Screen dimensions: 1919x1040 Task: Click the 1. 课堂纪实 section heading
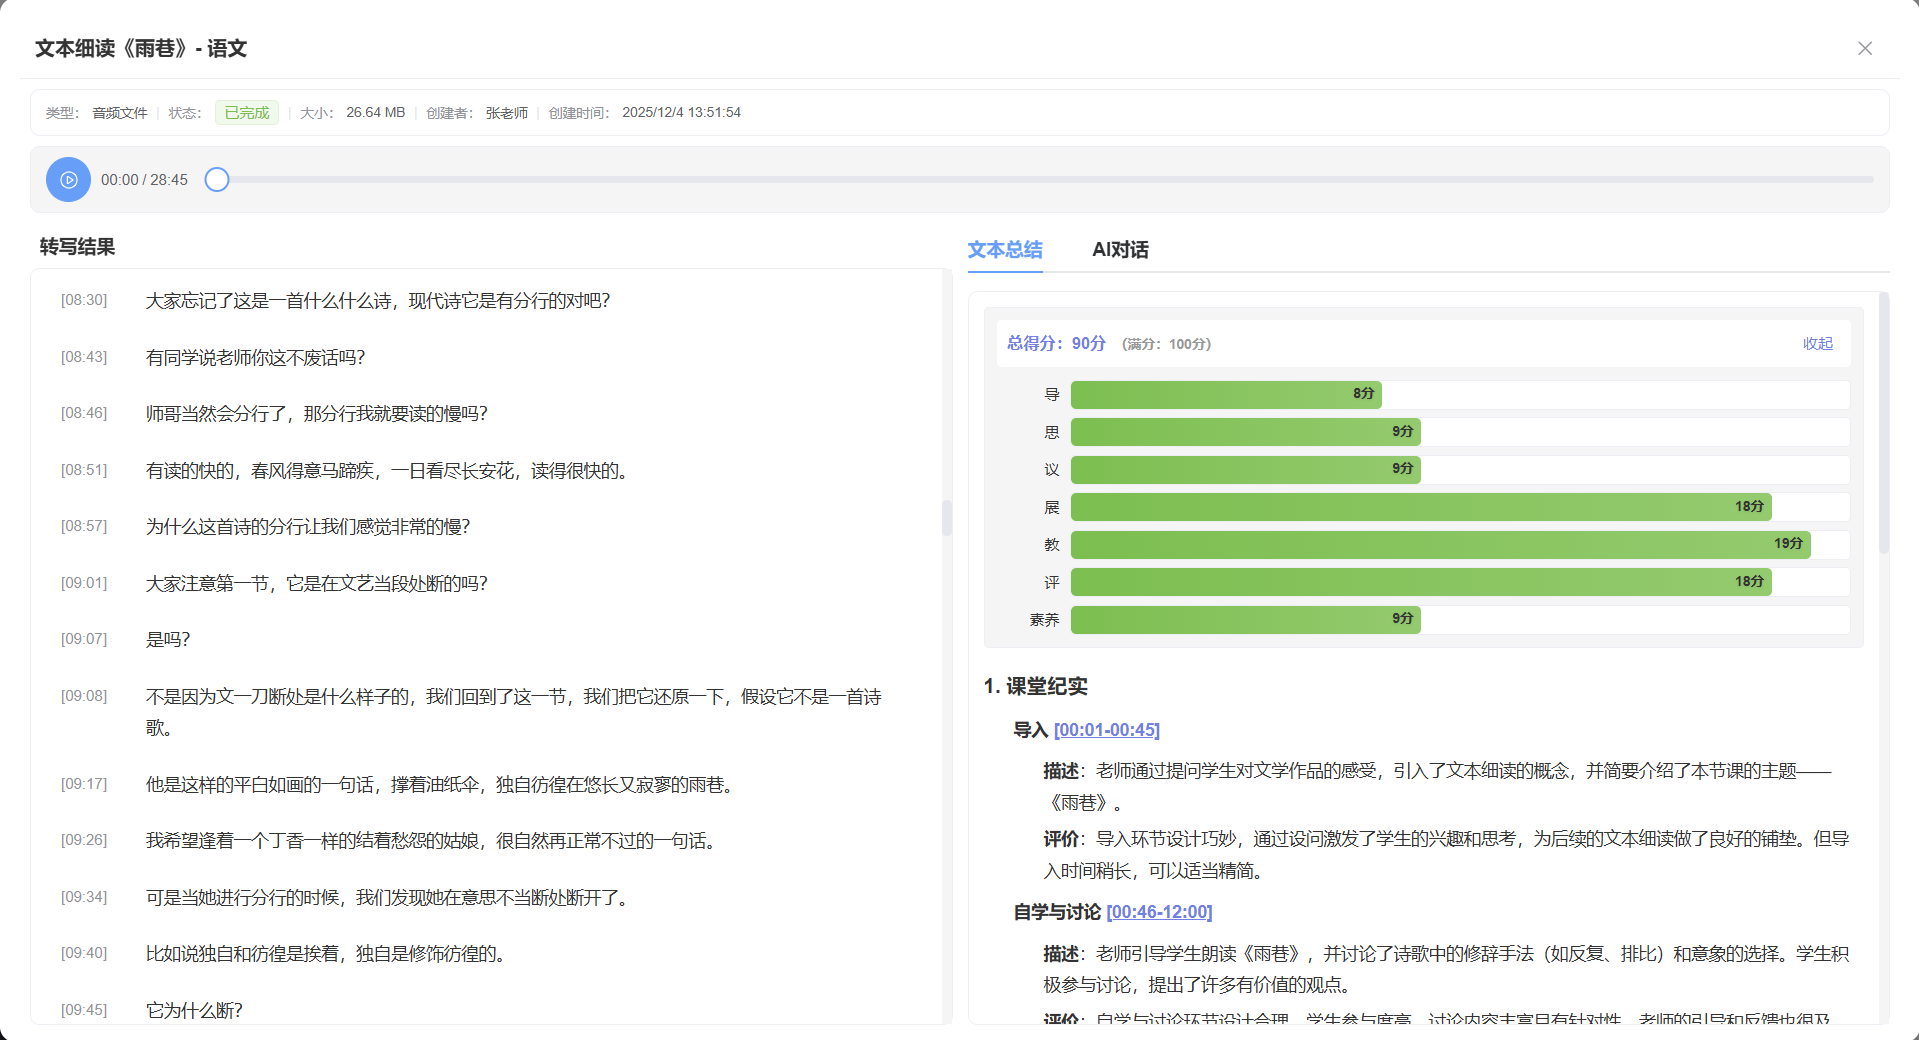click(x=1036, y=686)
